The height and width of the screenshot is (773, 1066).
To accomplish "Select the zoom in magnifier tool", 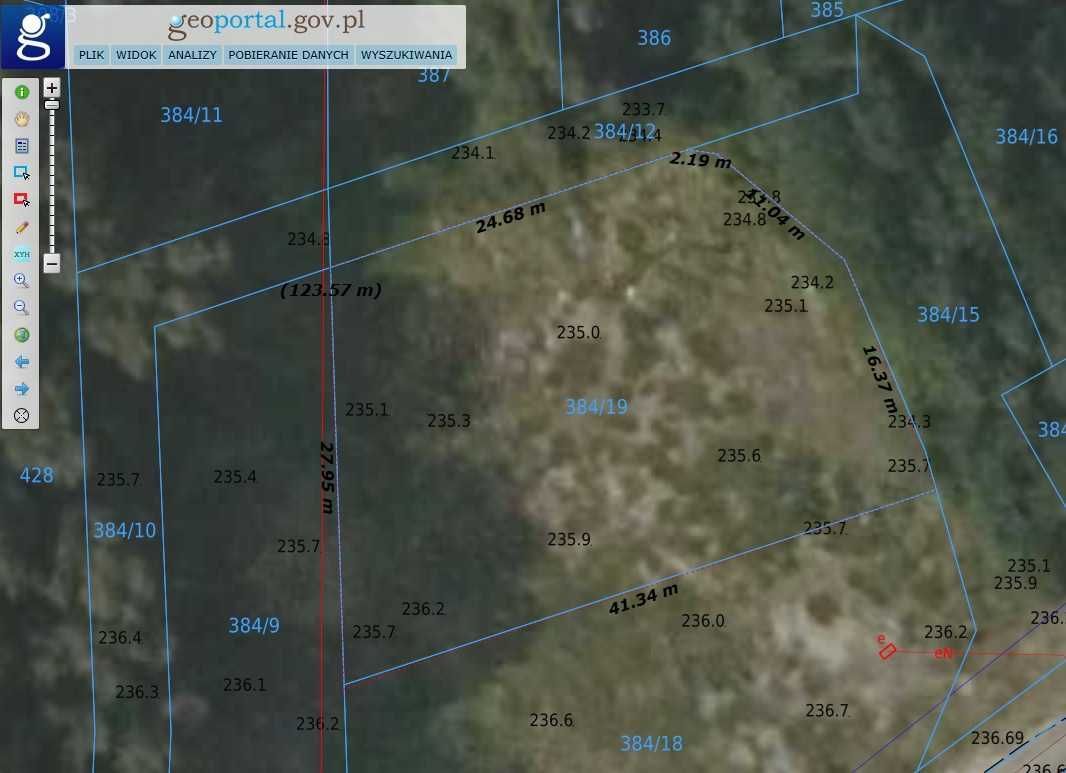I will point(22,280).
